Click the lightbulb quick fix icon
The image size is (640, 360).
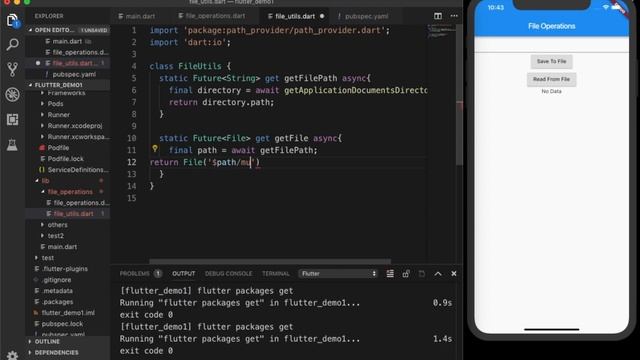pyautogui.click(x=155, y=149)
